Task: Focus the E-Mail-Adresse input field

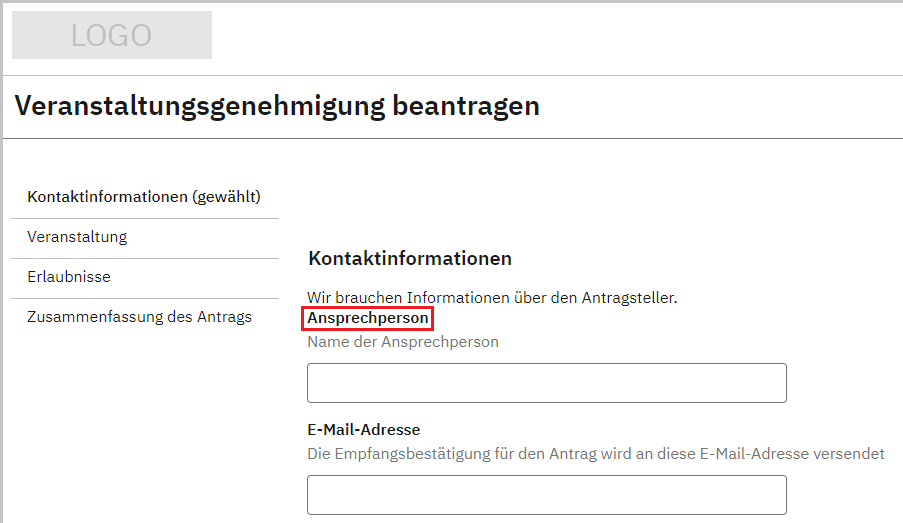Action: tap(546, 495)
